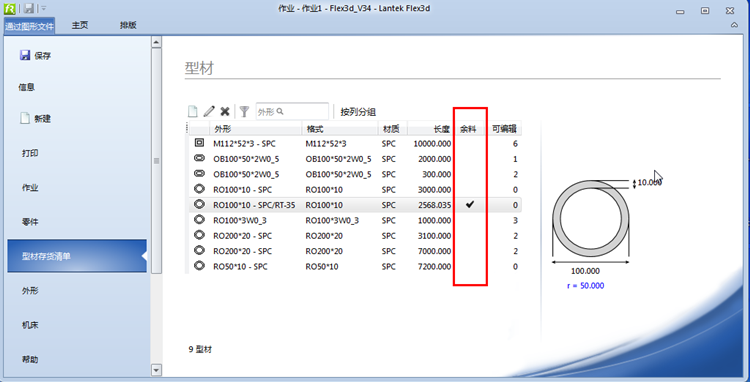Viewport: 750px width, 382px height.
Task: Sort by the 材质 column header
Action: (392, 129)
